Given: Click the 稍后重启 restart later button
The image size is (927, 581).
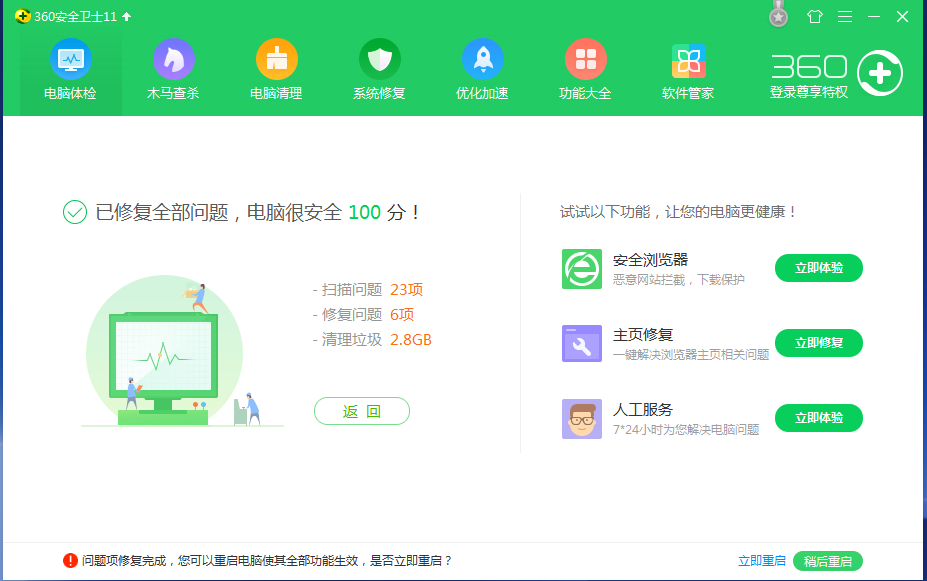Looking at the screenshot, I should coord(828,561).
